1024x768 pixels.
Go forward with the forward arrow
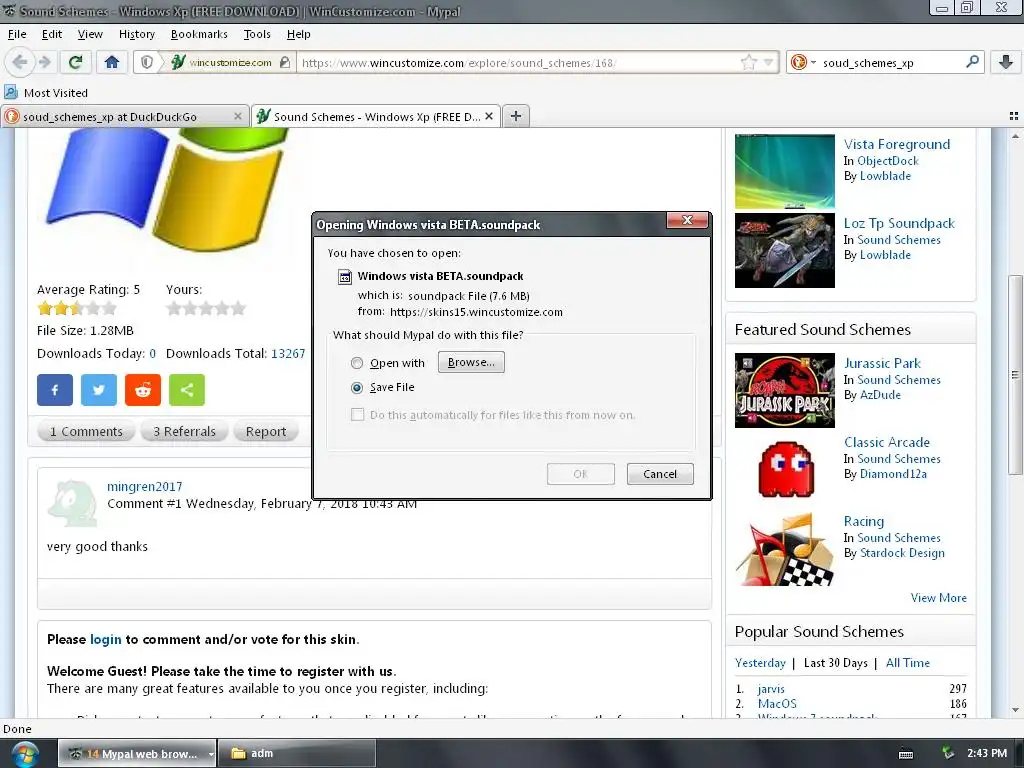[44, 62]
